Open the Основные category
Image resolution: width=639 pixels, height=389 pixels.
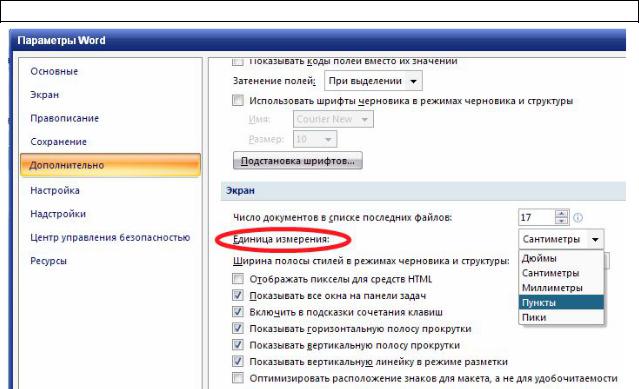pyautogui.click(x=54, y=71)
